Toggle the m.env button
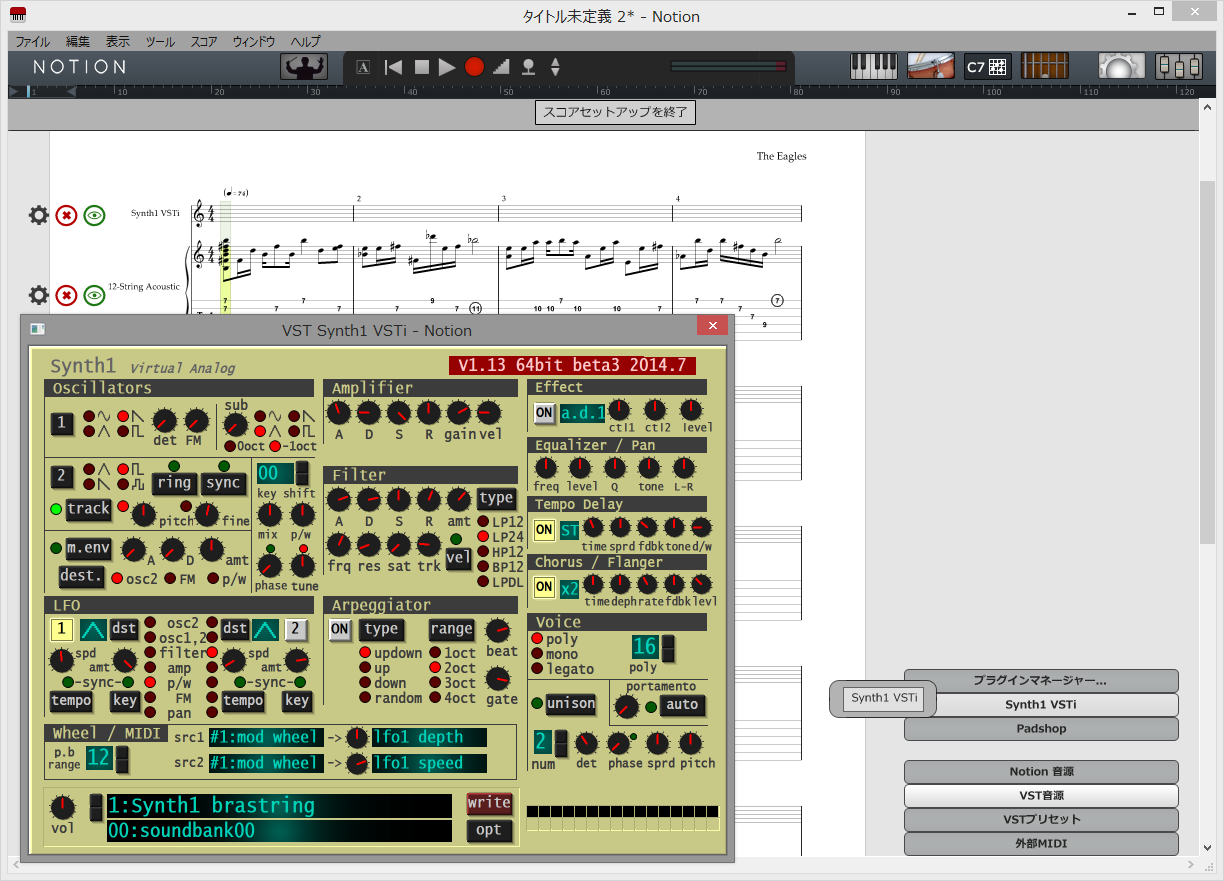 point(89,548)
